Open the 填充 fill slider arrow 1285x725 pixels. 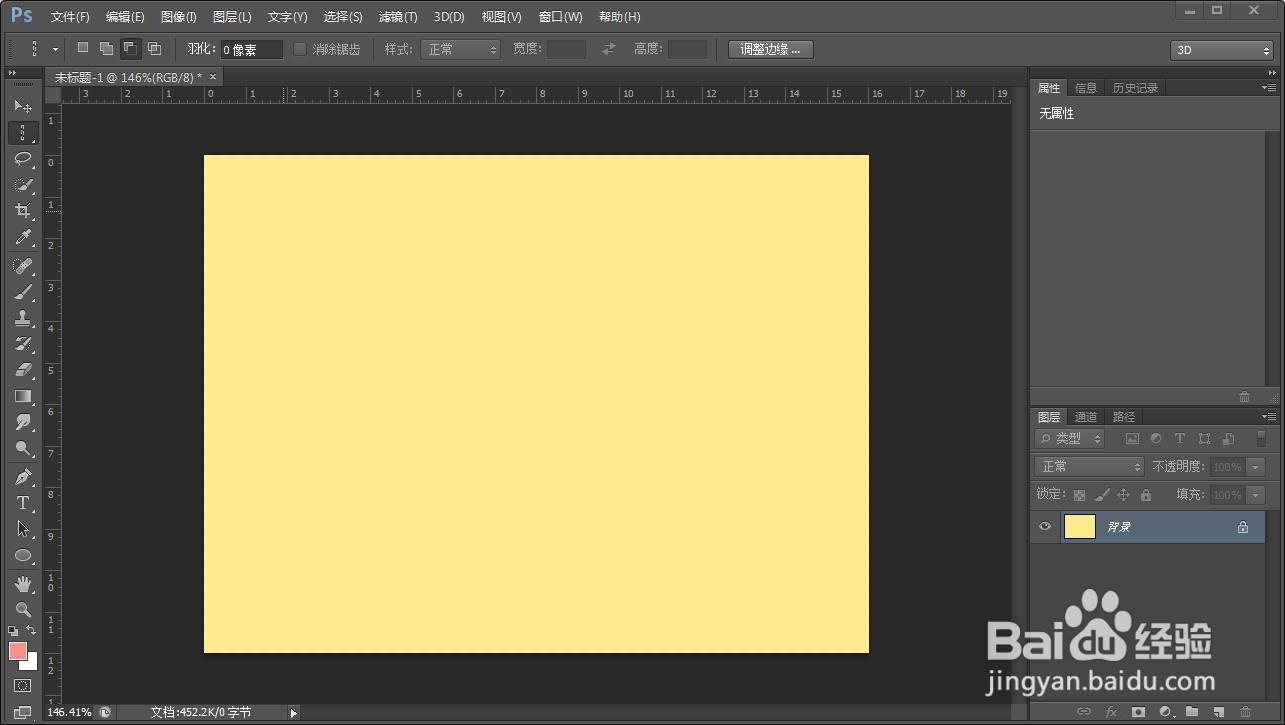[1256, 495]
